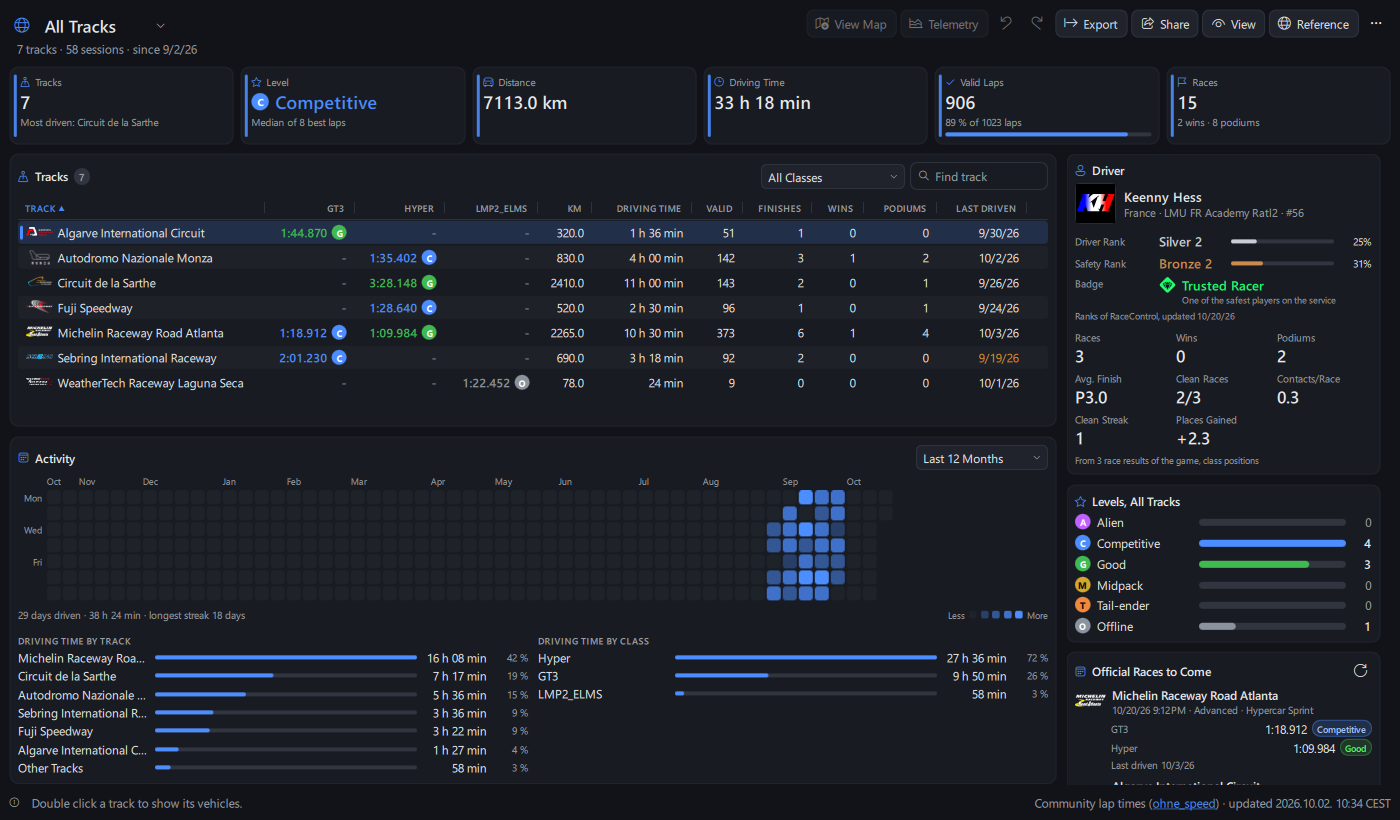Open the View button with eye icon
Screen dimensions: 1400x820
1233,24
